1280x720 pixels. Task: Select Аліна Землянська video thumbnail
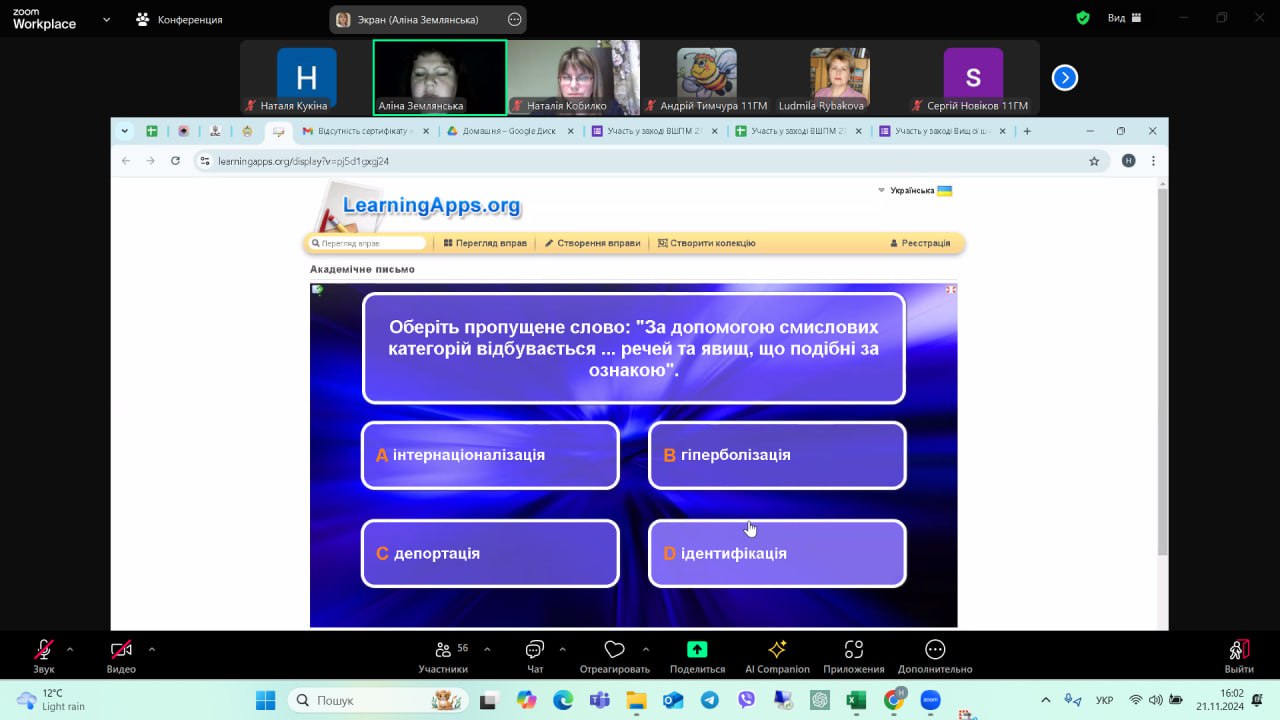coord(439,78)
